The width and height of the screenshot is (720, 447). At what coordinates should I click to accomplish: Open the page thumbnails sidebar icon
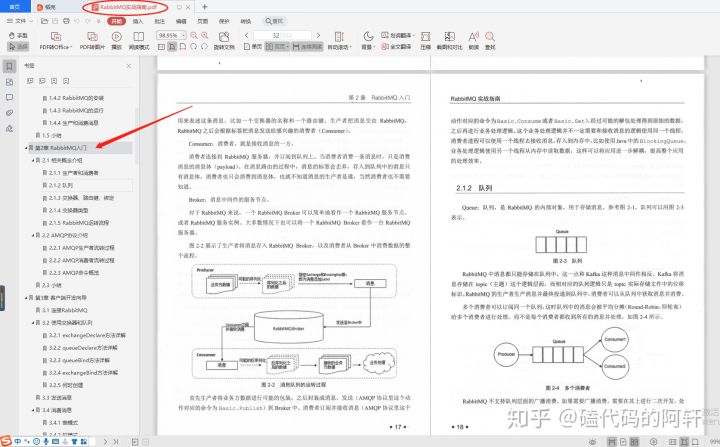pos(9,82)
